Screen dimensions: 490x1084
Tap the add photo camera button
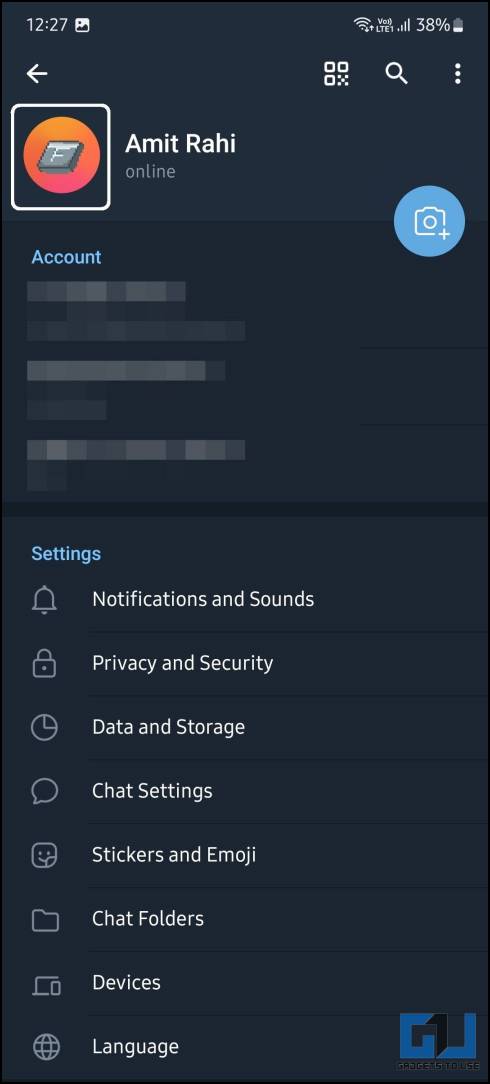pyautogui.click(x=429, y=221)
